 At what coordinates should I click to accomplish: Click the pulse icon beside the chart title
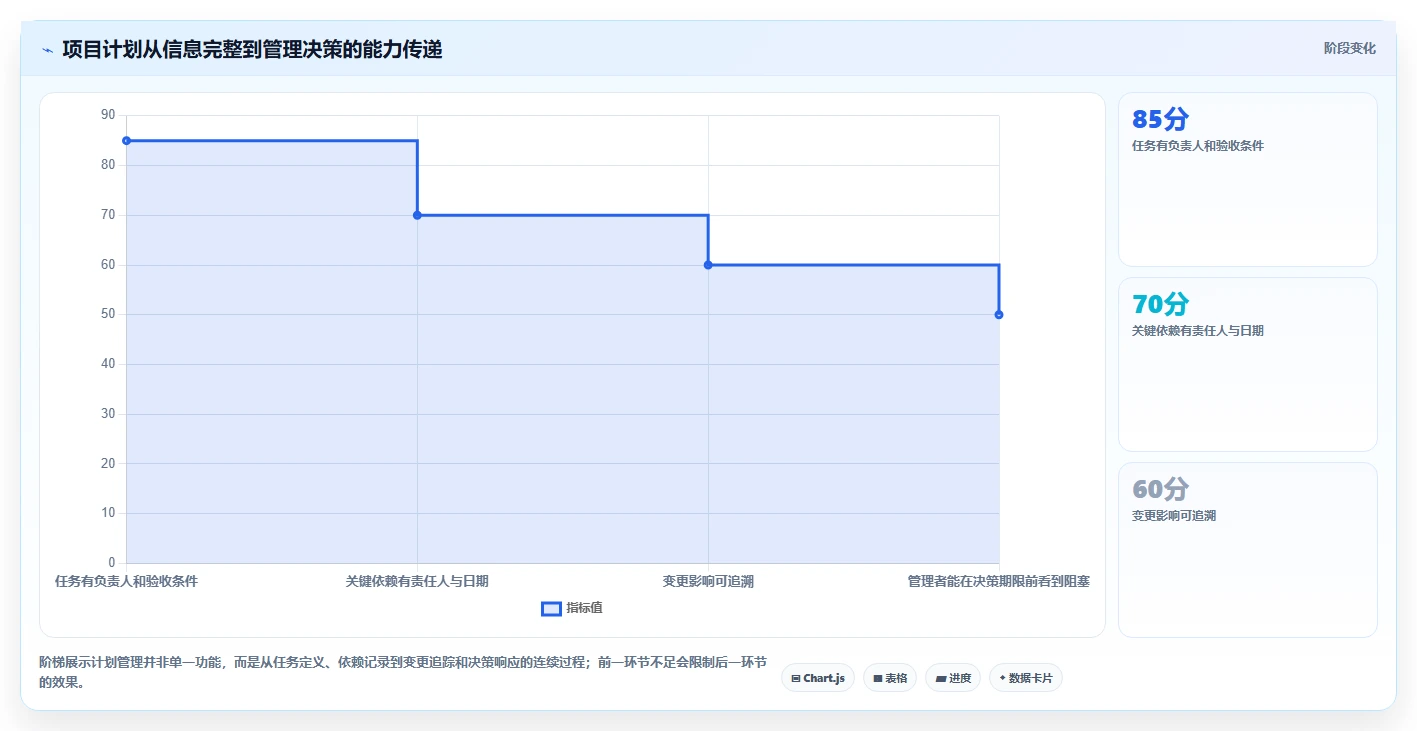coord(47,49)
